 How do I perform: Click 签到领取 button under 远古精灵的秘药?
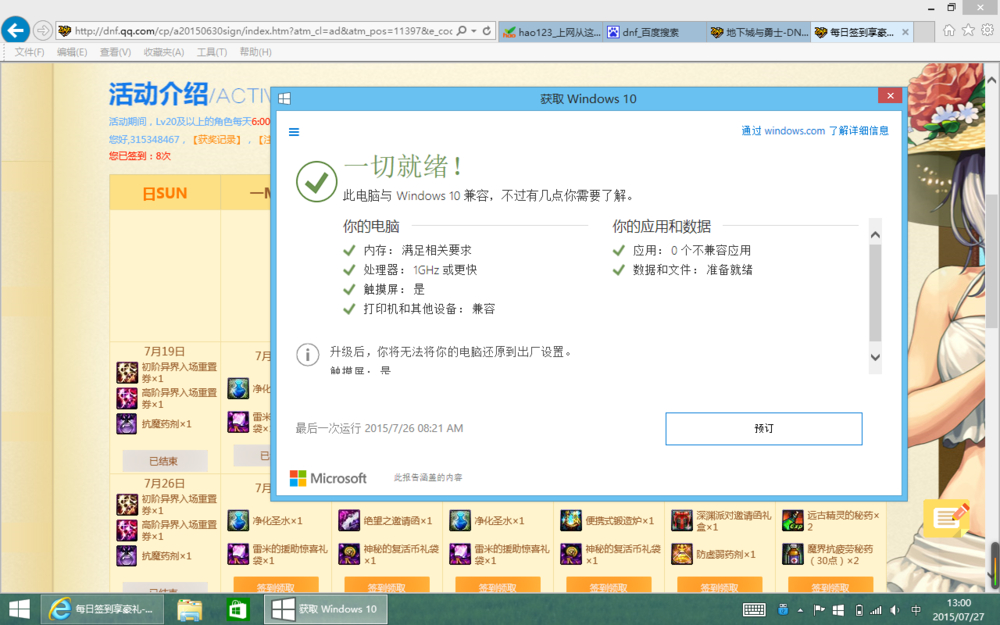tap(831, 585)
